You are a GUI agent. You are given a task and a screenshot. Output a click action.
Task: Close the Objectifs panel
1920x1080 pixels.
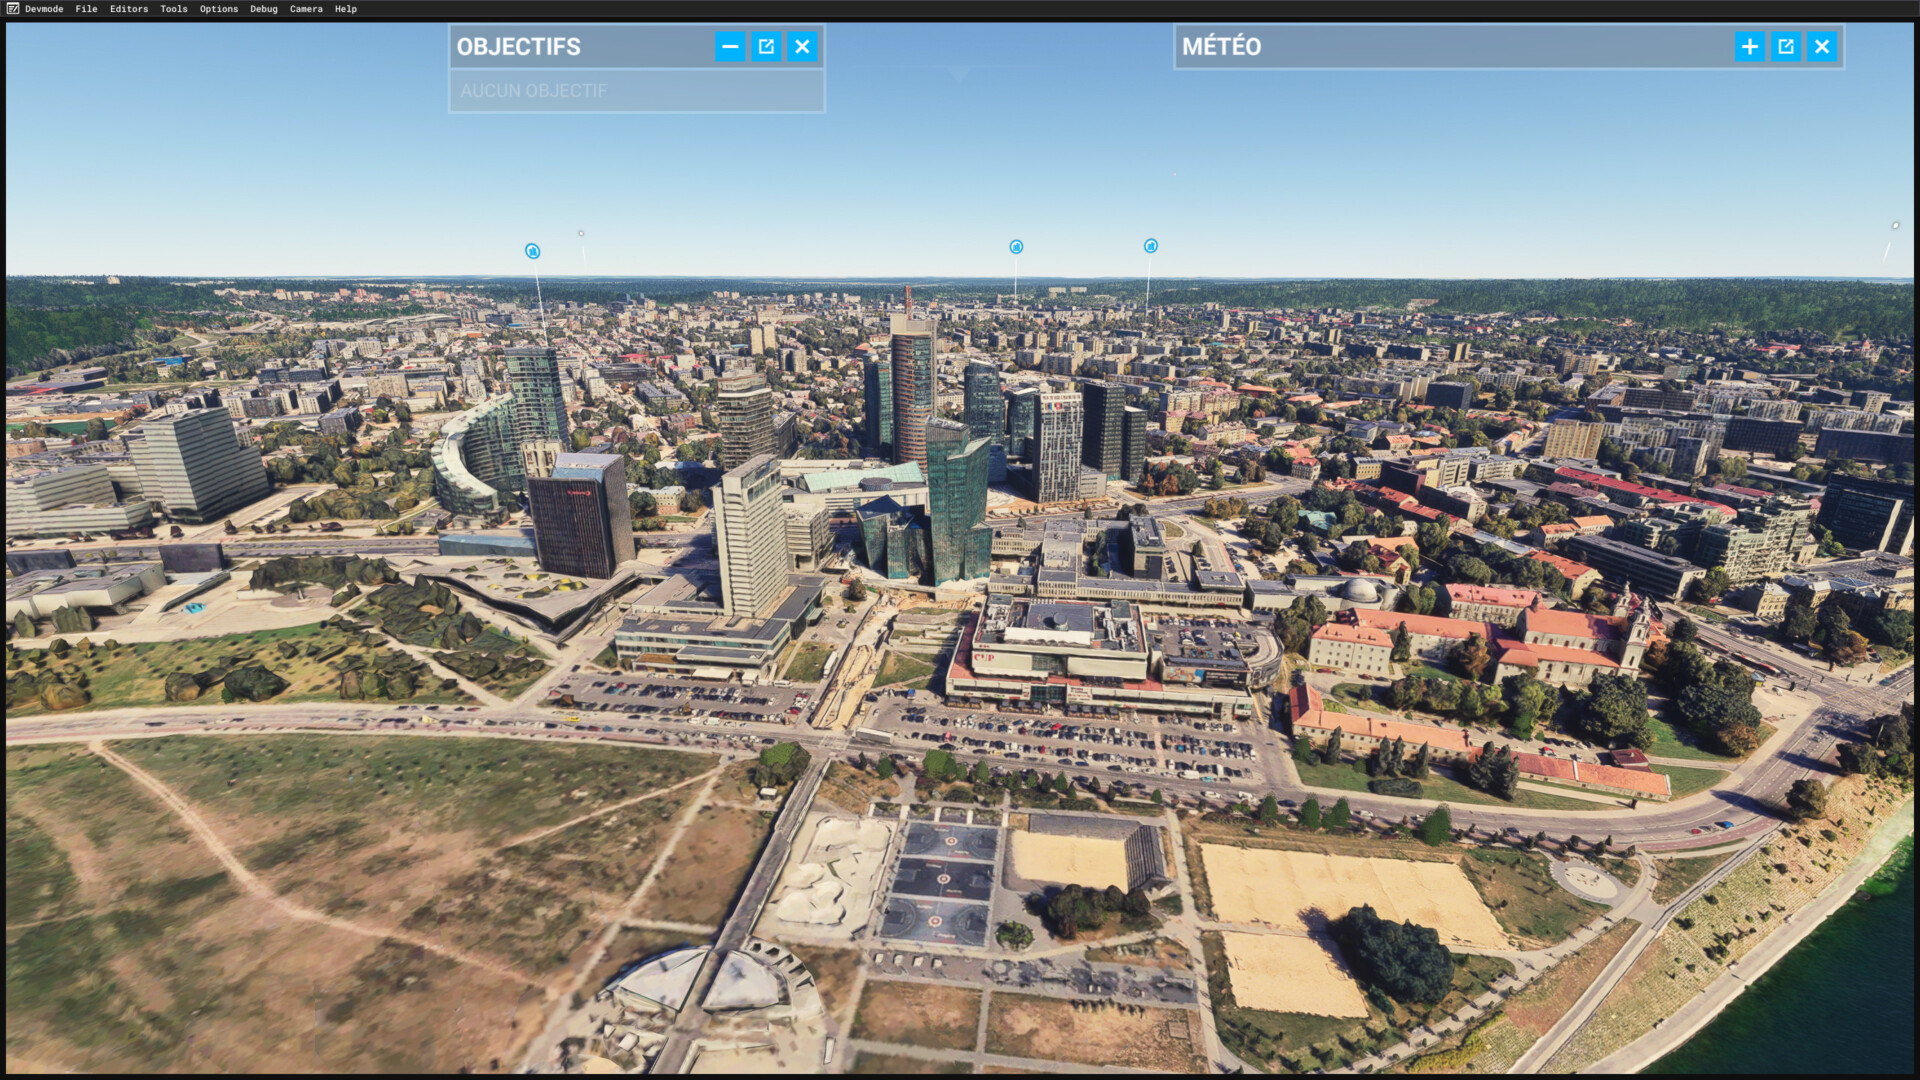802,47
